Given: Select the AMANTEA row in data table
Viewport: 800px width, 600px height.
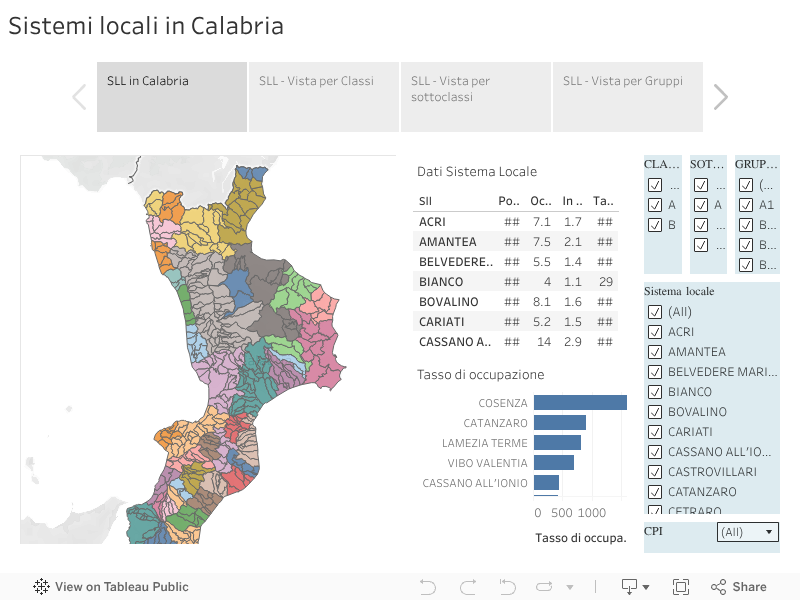Looking at the screenshot, I should 447,242.
